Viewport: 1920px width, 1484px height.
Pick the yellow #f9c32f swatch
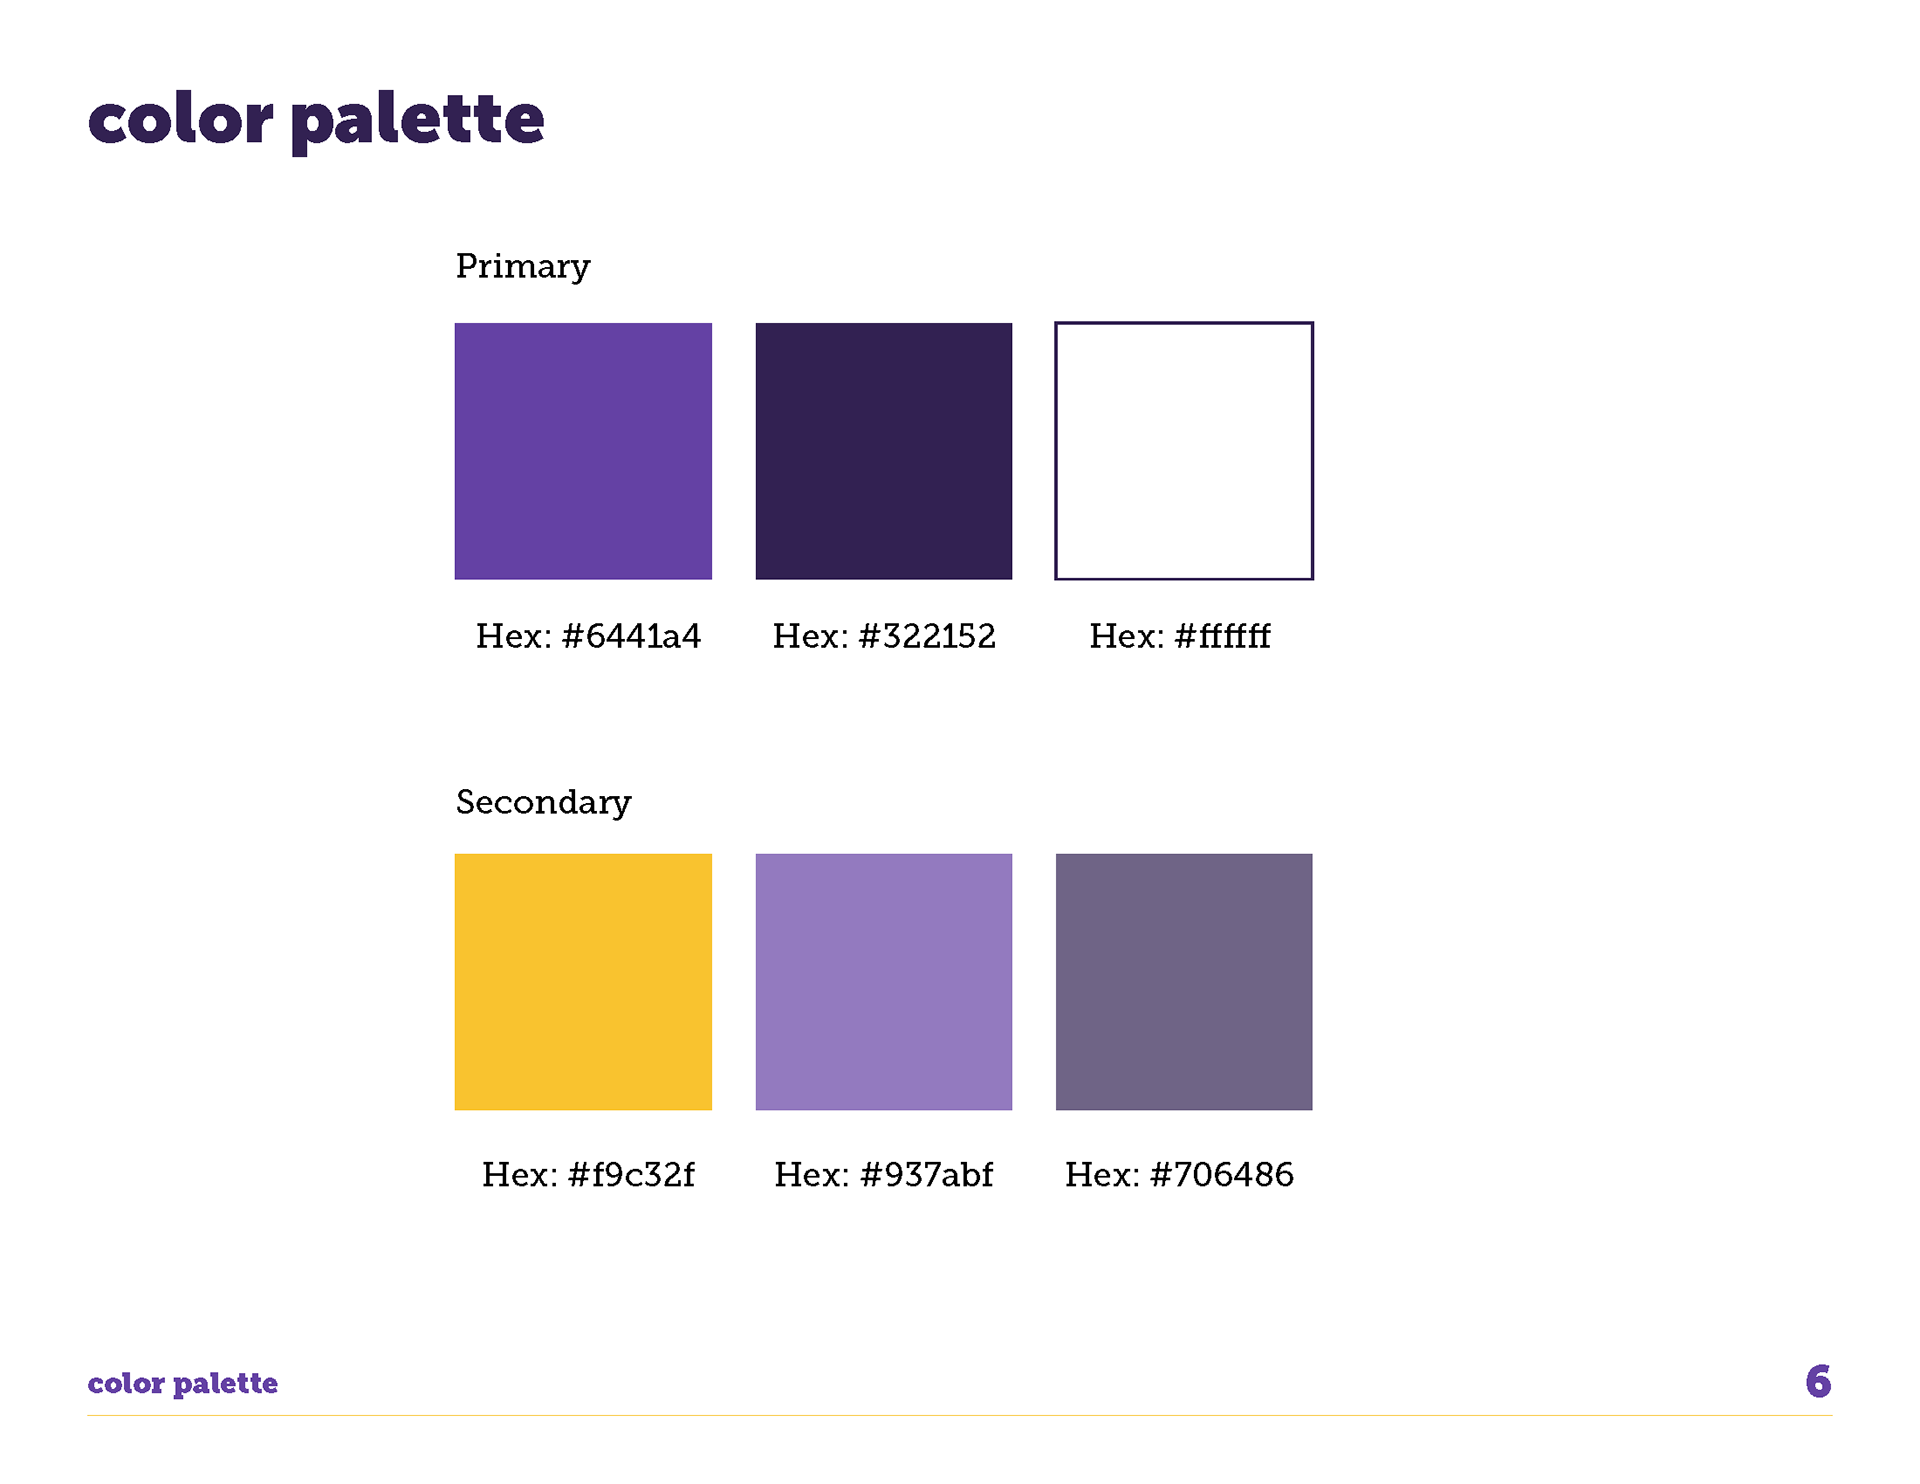pyautogui.click(x=583, y=982)
